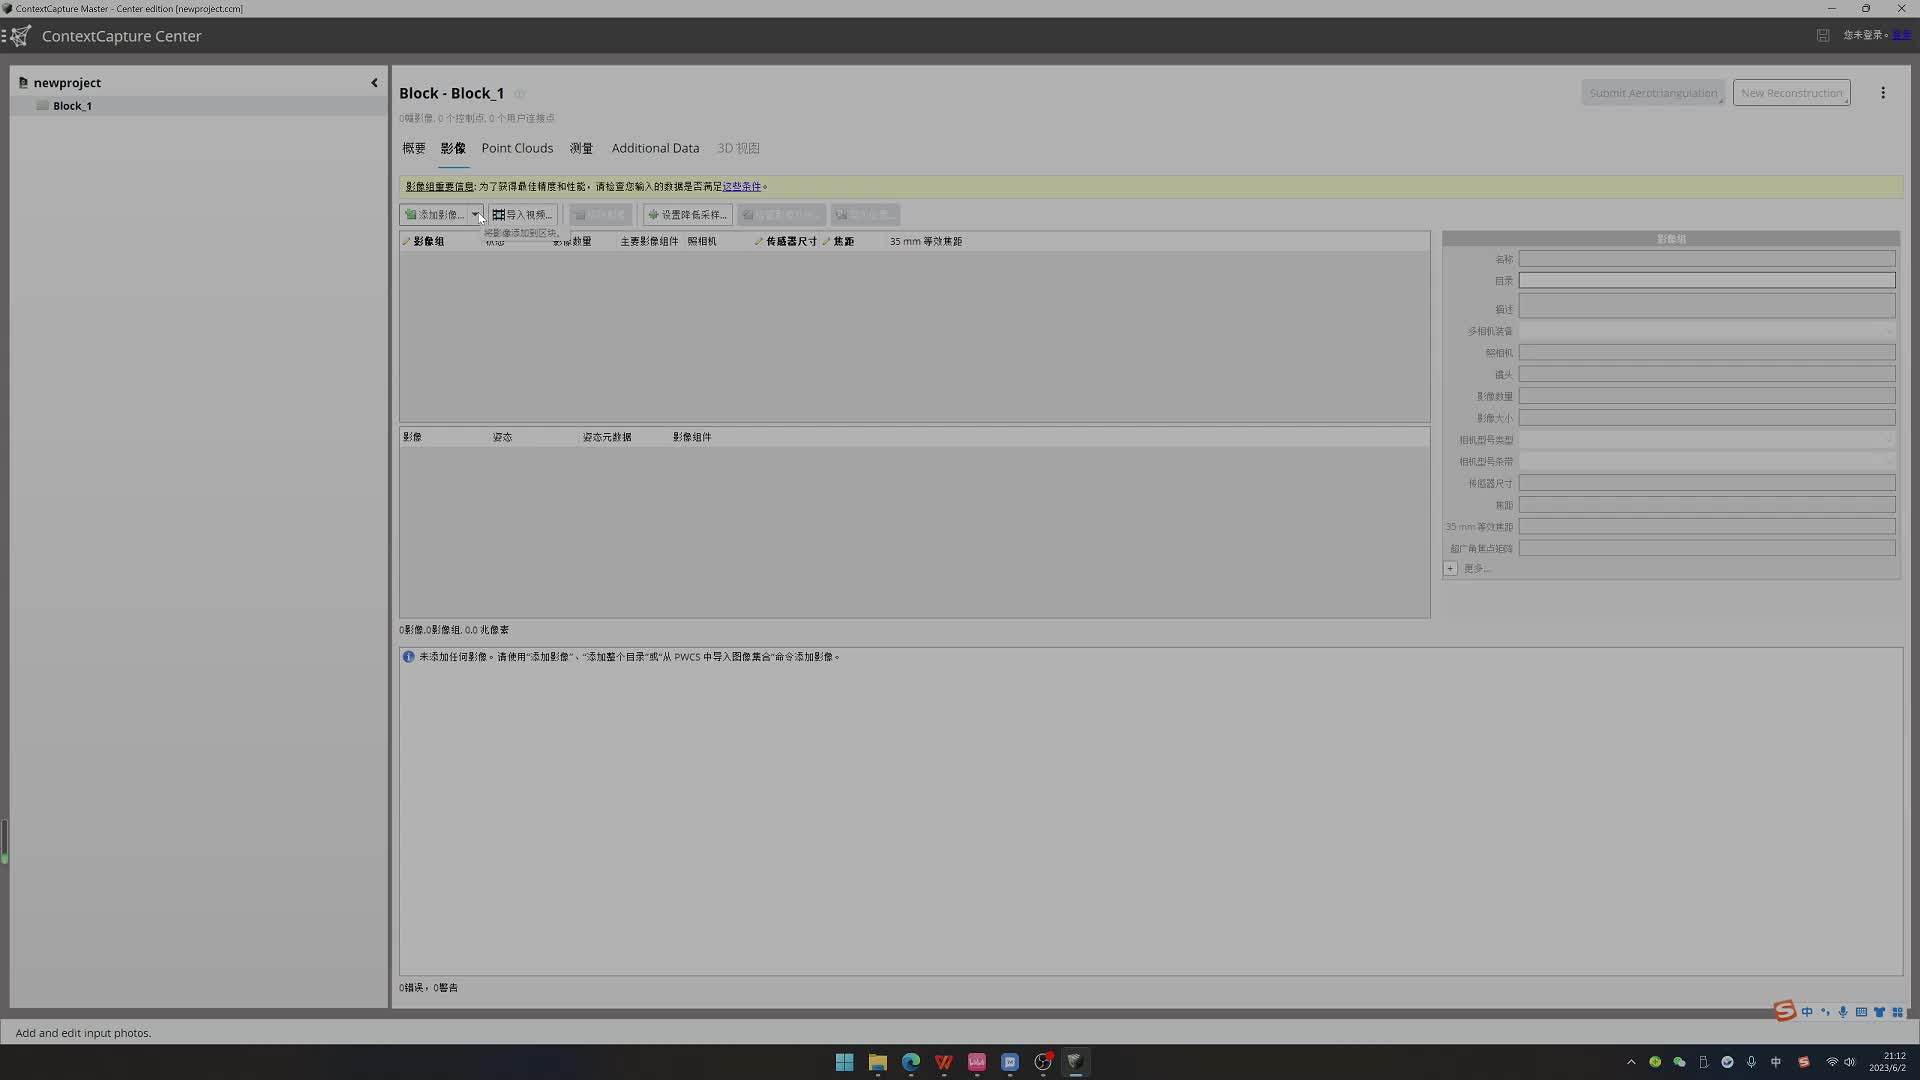The width and height of the screenshot is (1920, 1080).
Task: Save the project via title bar save icon
Action: [x=1822, y=35]
